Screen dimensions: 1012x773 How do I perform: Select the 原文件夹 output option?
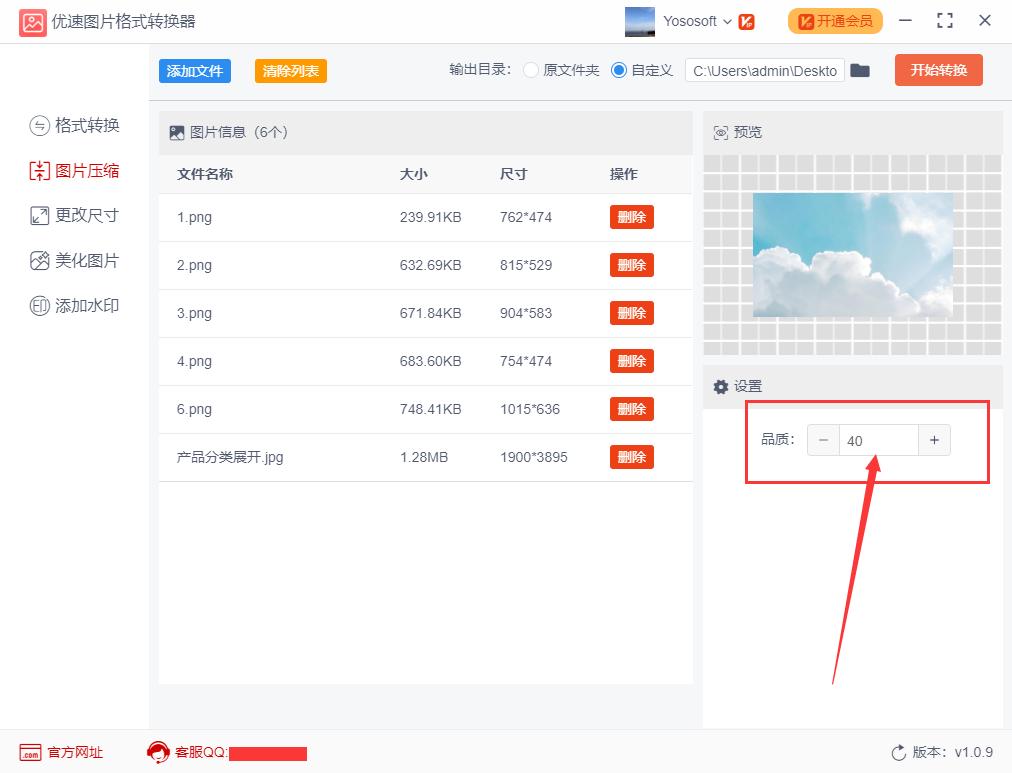click(530, 71)
